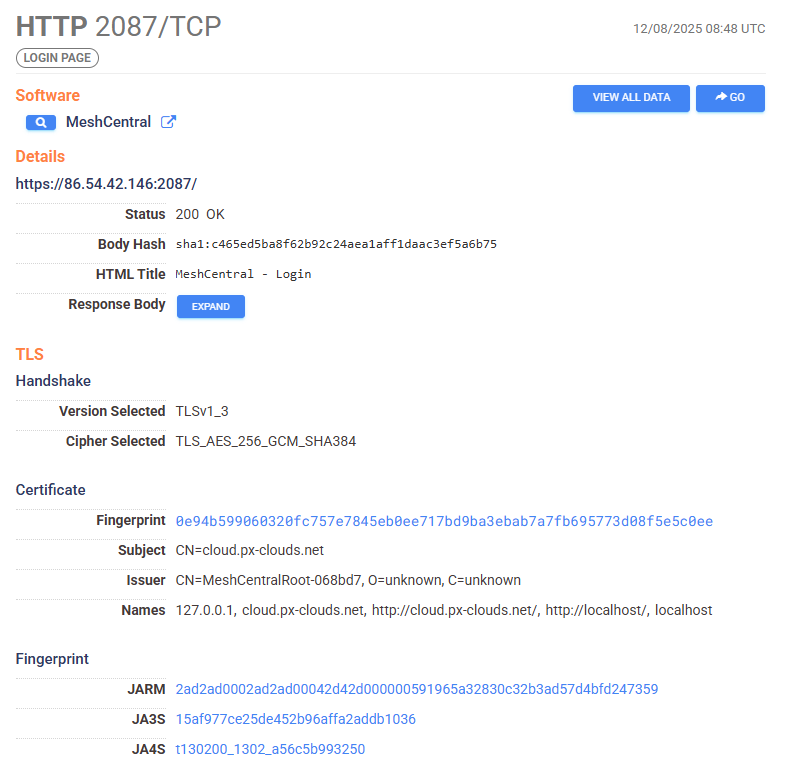
Task: Follow the JARM fingerprint link
Action: [x=416, y=689]
